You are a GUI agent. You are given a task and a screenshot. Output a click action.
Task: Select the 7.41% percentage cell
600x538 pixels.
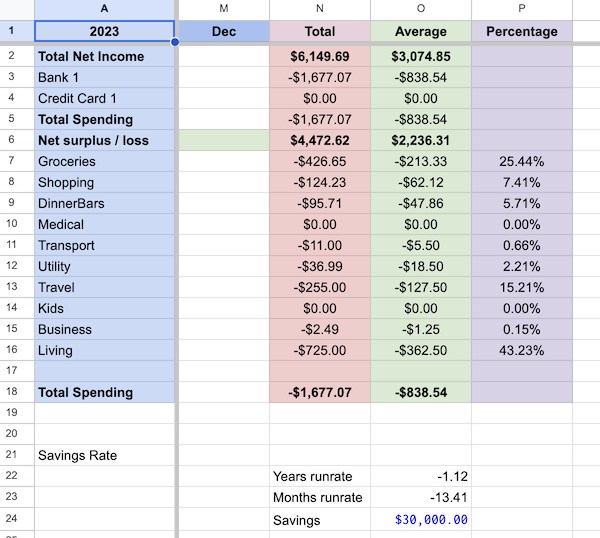tap(522, 183)
